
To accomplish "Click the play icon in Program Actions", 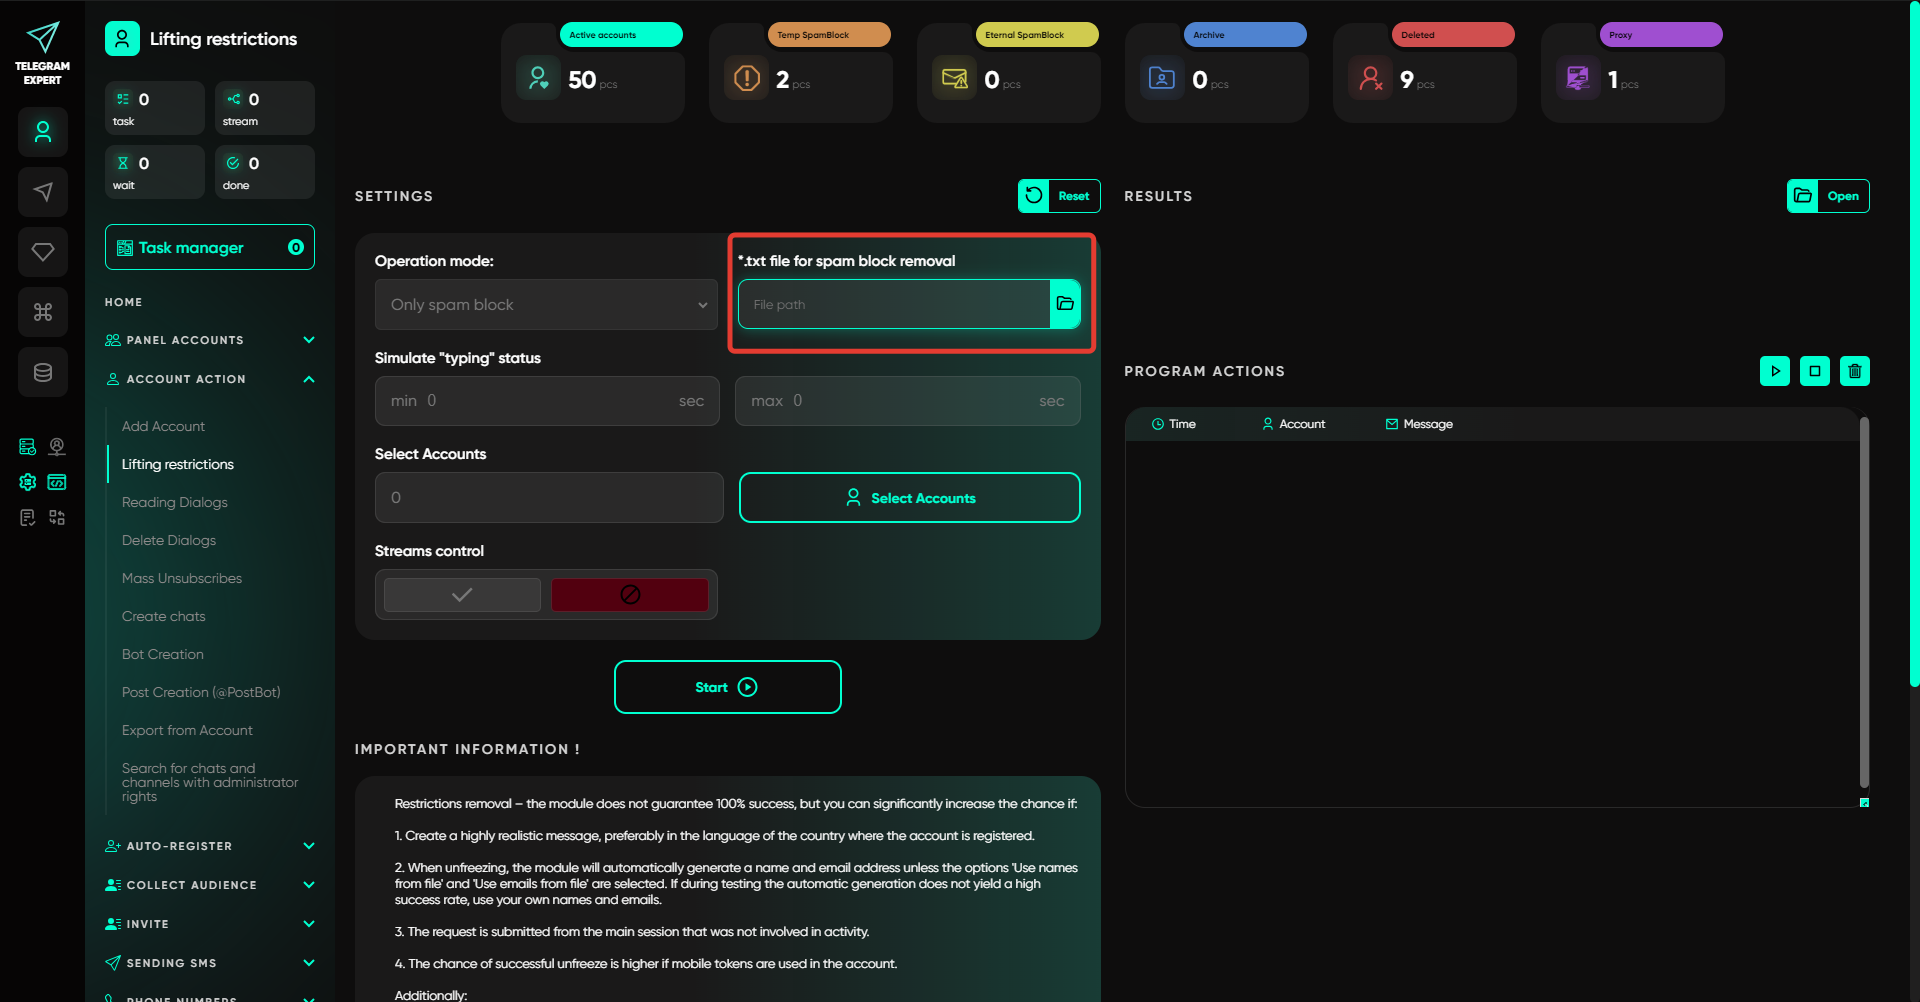I will [x=1775, y=371].
